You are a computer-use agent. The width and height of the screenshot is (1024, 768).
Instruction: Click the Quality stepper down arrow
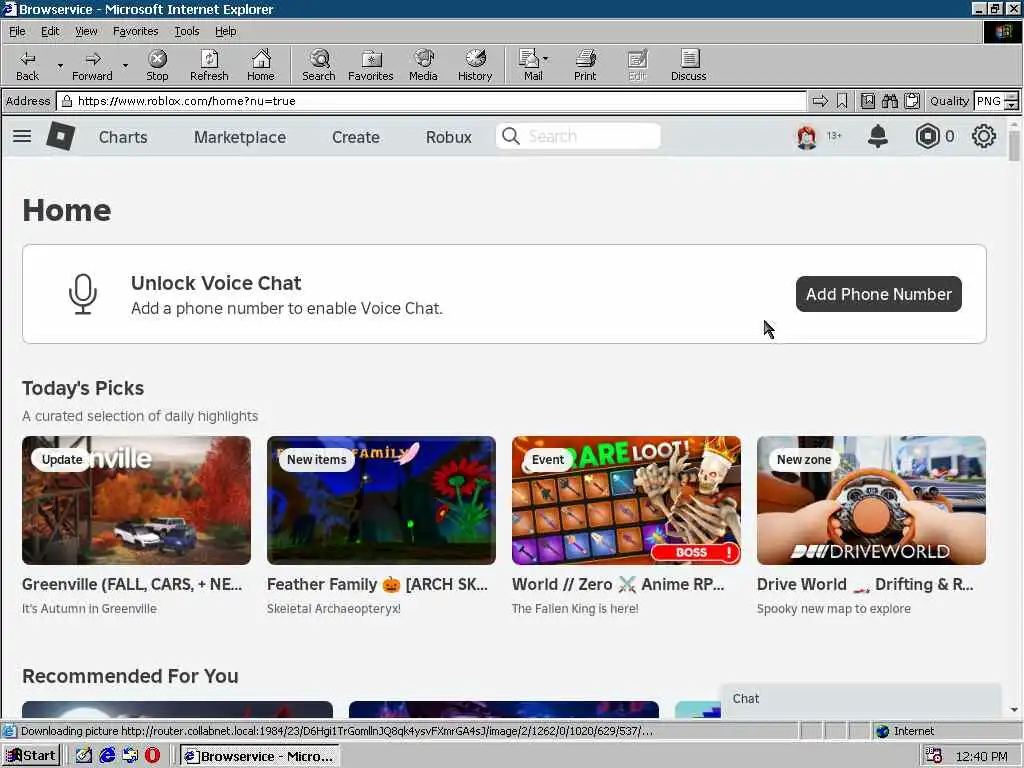pyautogui.click(x=1012, y=105)
